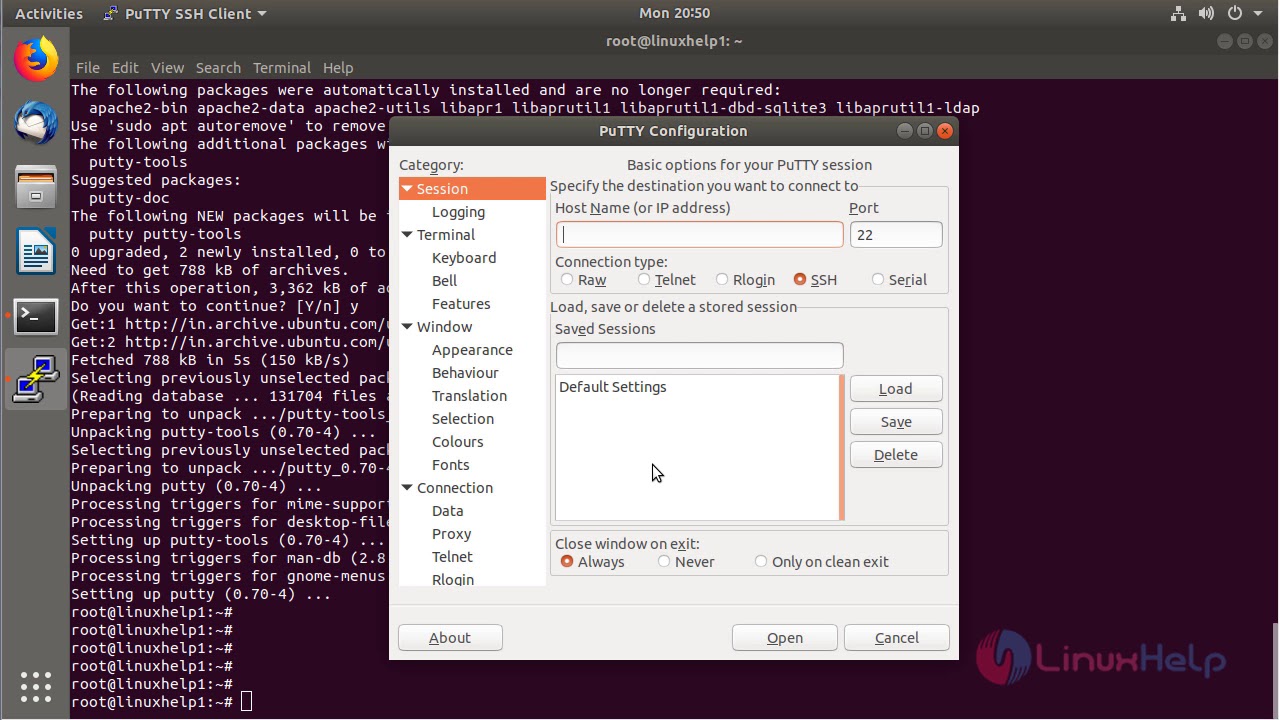Select Translation category
Viewport: 1280px width, 720px height.
(469, 396)
